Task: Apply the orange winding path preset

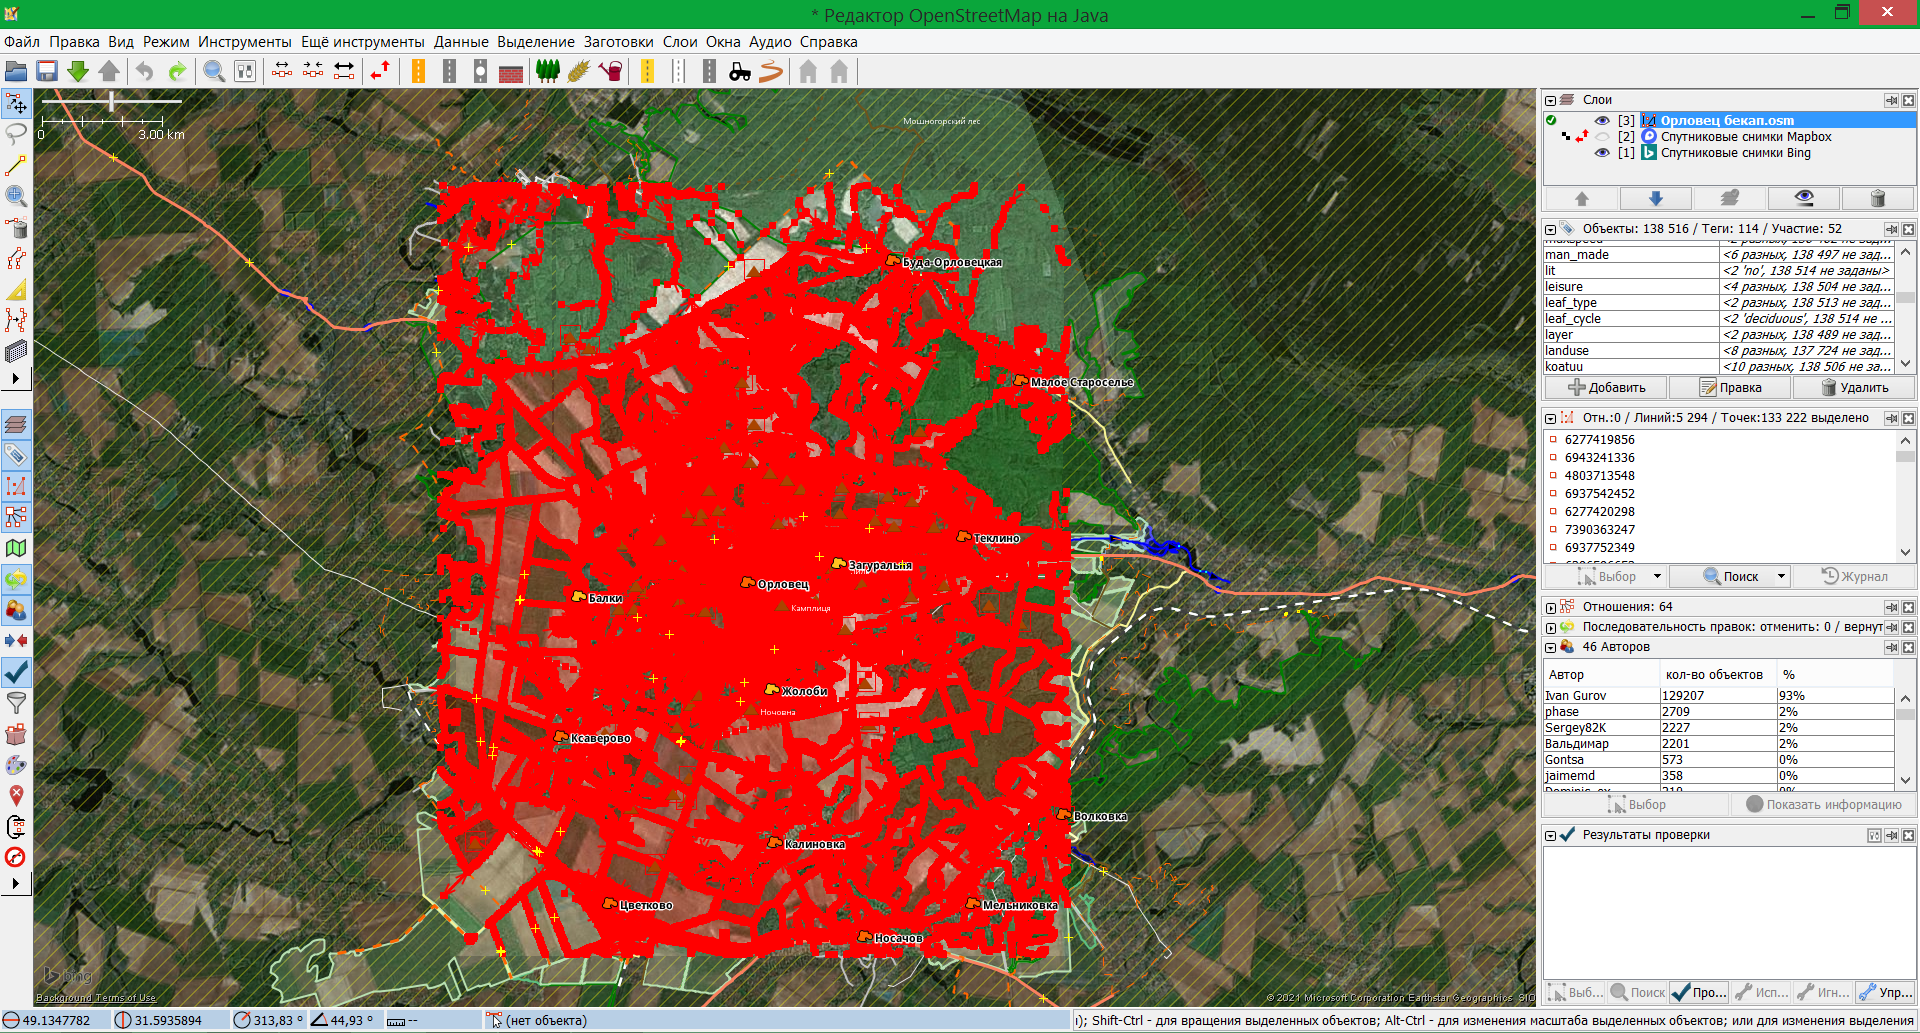Action: tap(771, 71)
